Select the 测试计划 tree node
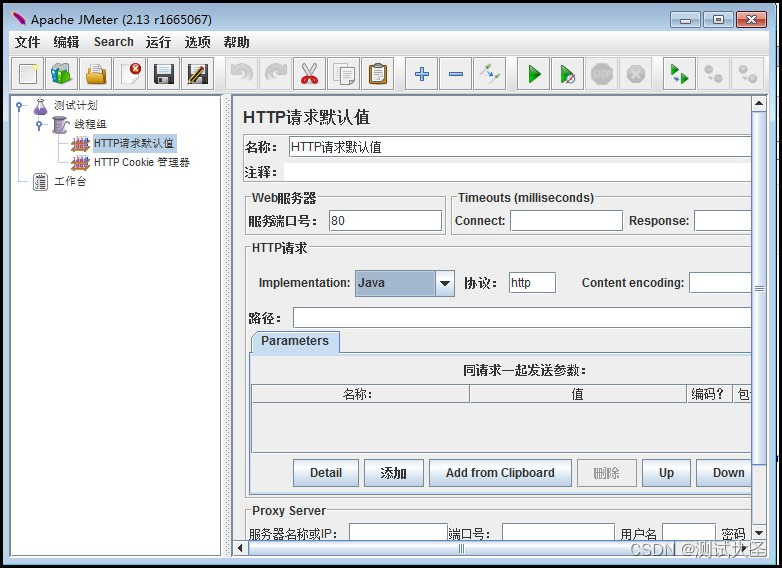This screenshot has height=568, width=782. point(76,105)
